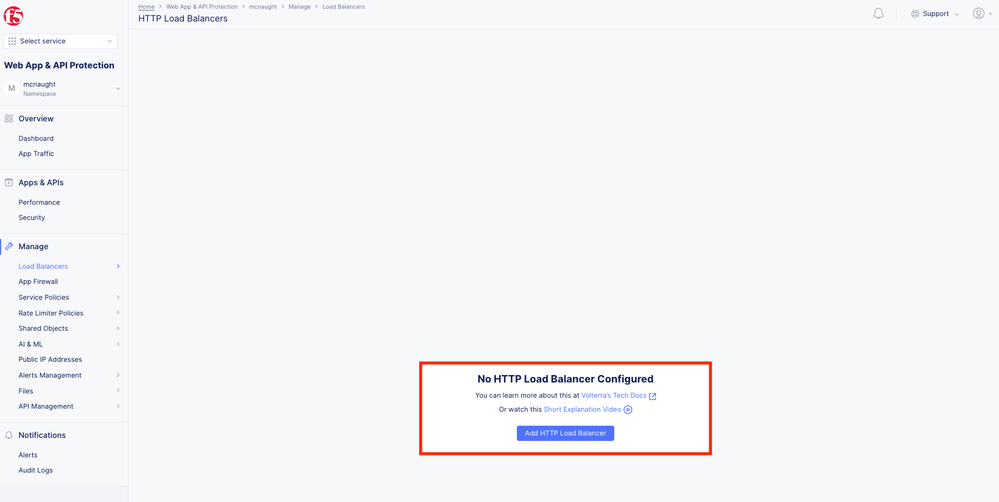The image size is (999, 502).
Task: Click the mcnaught namespace avatar
Action: tap(11, 89)
